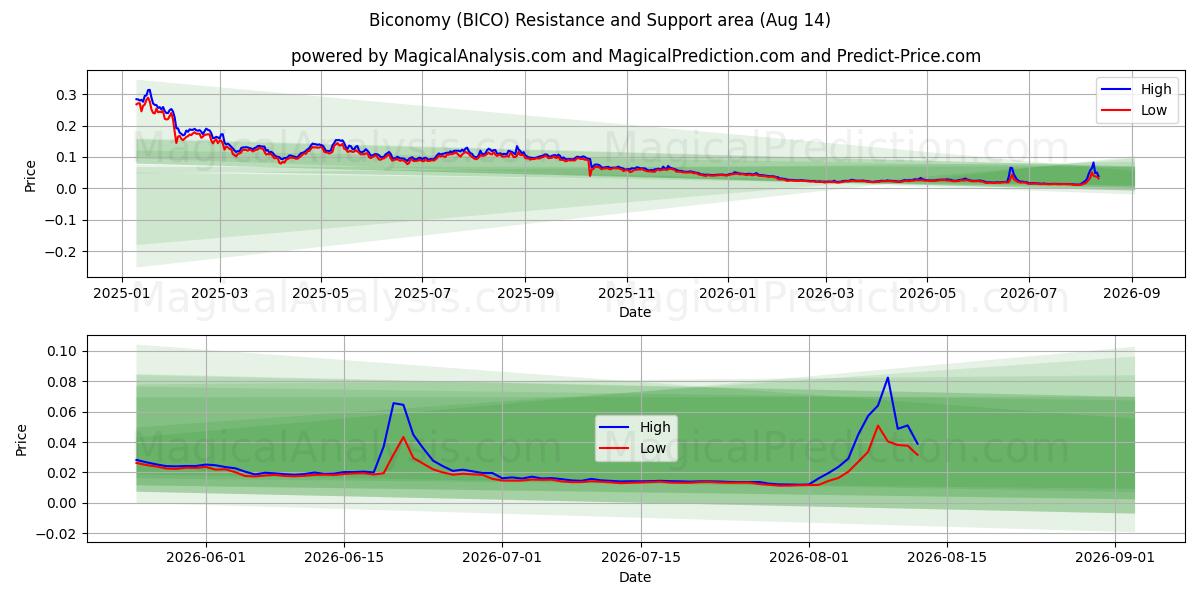This screenshot has height=600, width=1200.
Task: Click the 'Date' x-axis label of bottom chart
Action: point(635,577)
